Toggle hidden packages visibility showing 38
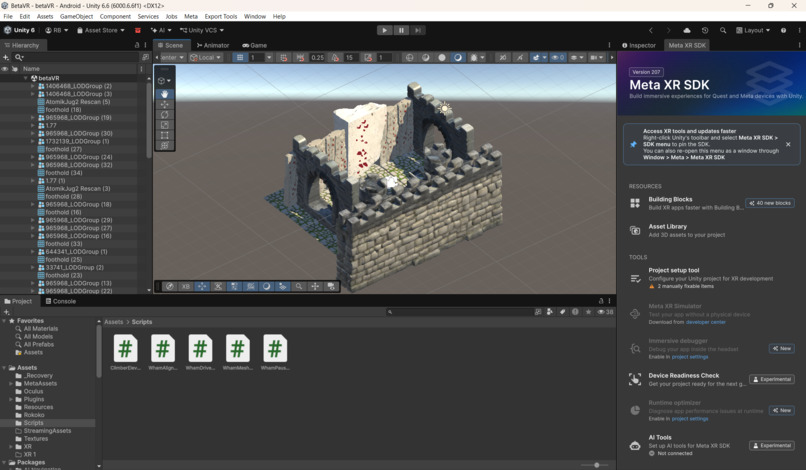The width and height of the screenshot is (806, 470). point(605,312)
